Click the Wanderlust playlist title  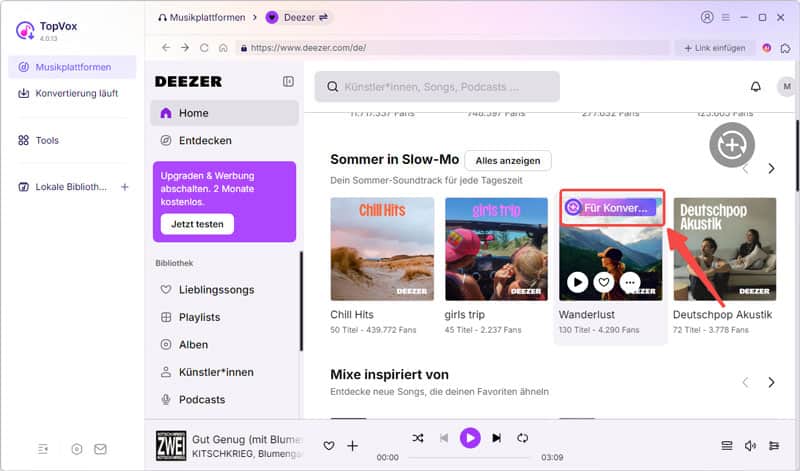click(587, 315)
